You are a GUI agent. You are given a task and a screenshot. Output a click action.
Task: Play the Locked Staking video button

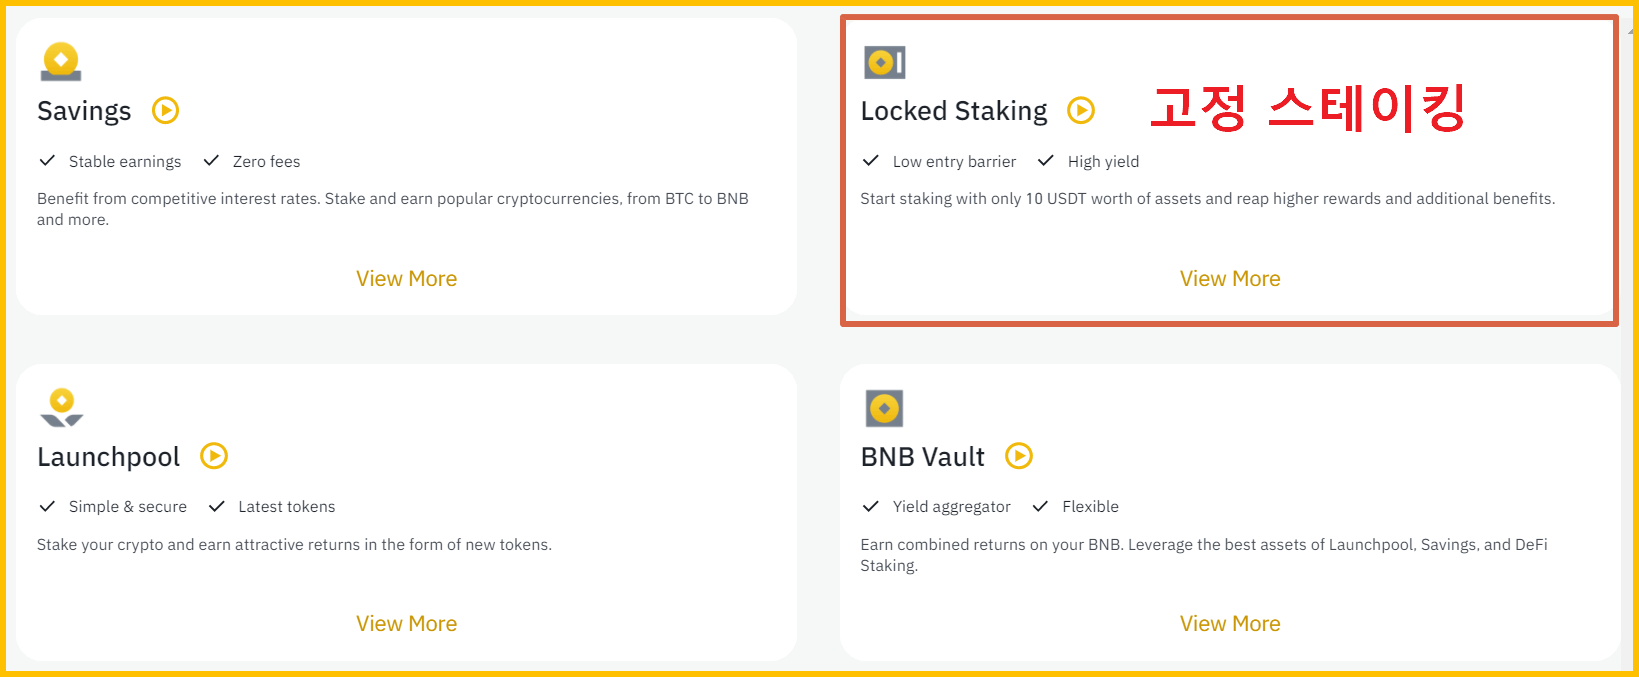[1080, 110]
